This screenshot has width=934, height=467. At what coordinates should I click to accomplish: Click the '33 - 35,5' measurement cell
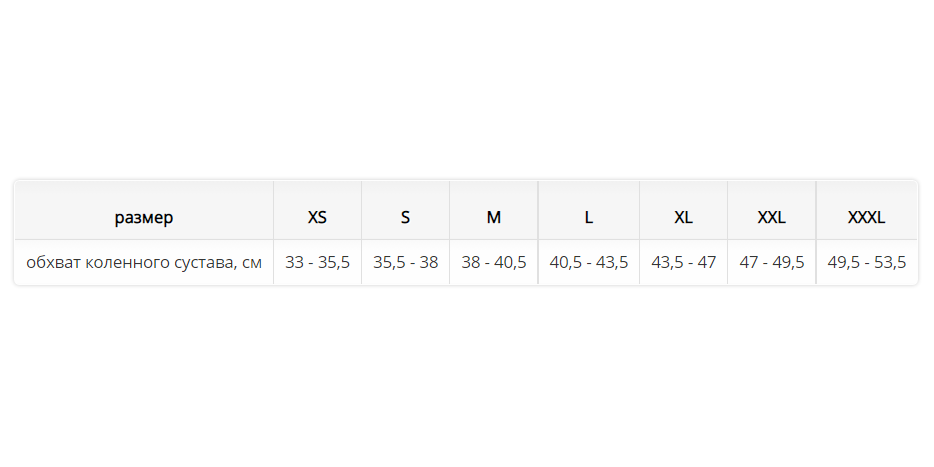(x=317, y=263)
